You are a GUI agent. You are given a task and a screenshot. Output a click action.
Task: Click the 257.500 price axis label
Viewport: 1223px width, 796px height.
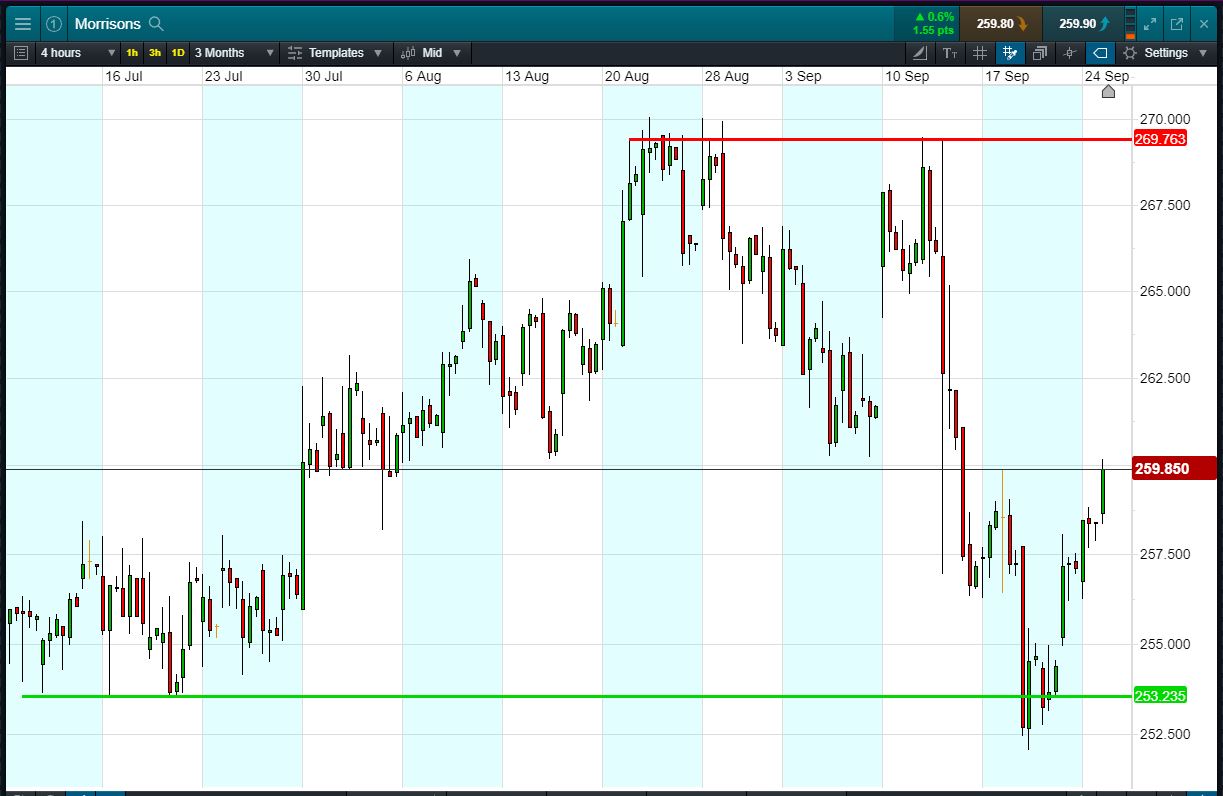click(x=1164, y=554)
